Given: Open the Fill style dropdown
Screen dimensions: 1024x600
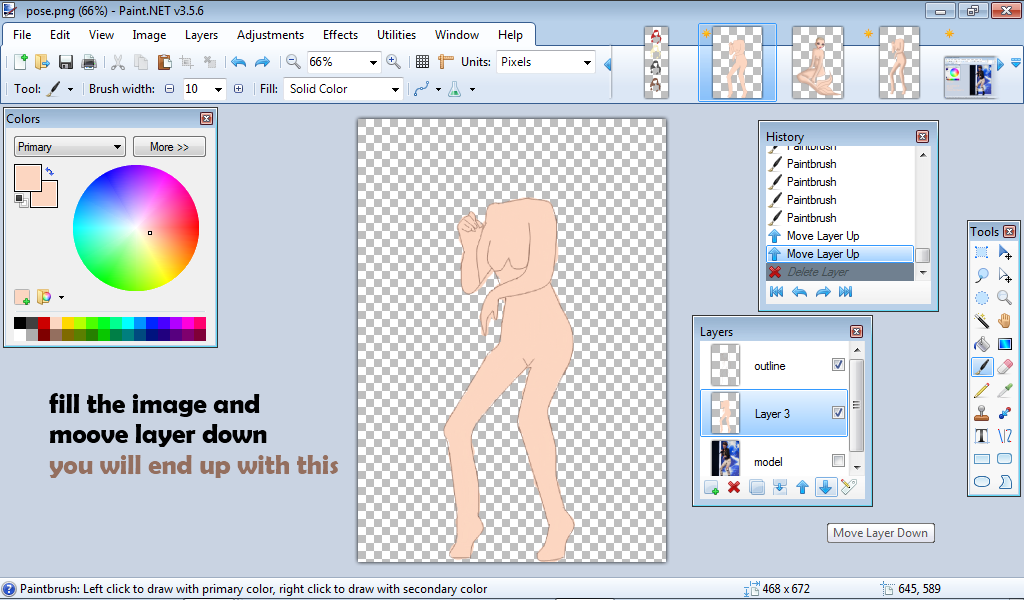Looking at the screenshot, I should point(395,89).
